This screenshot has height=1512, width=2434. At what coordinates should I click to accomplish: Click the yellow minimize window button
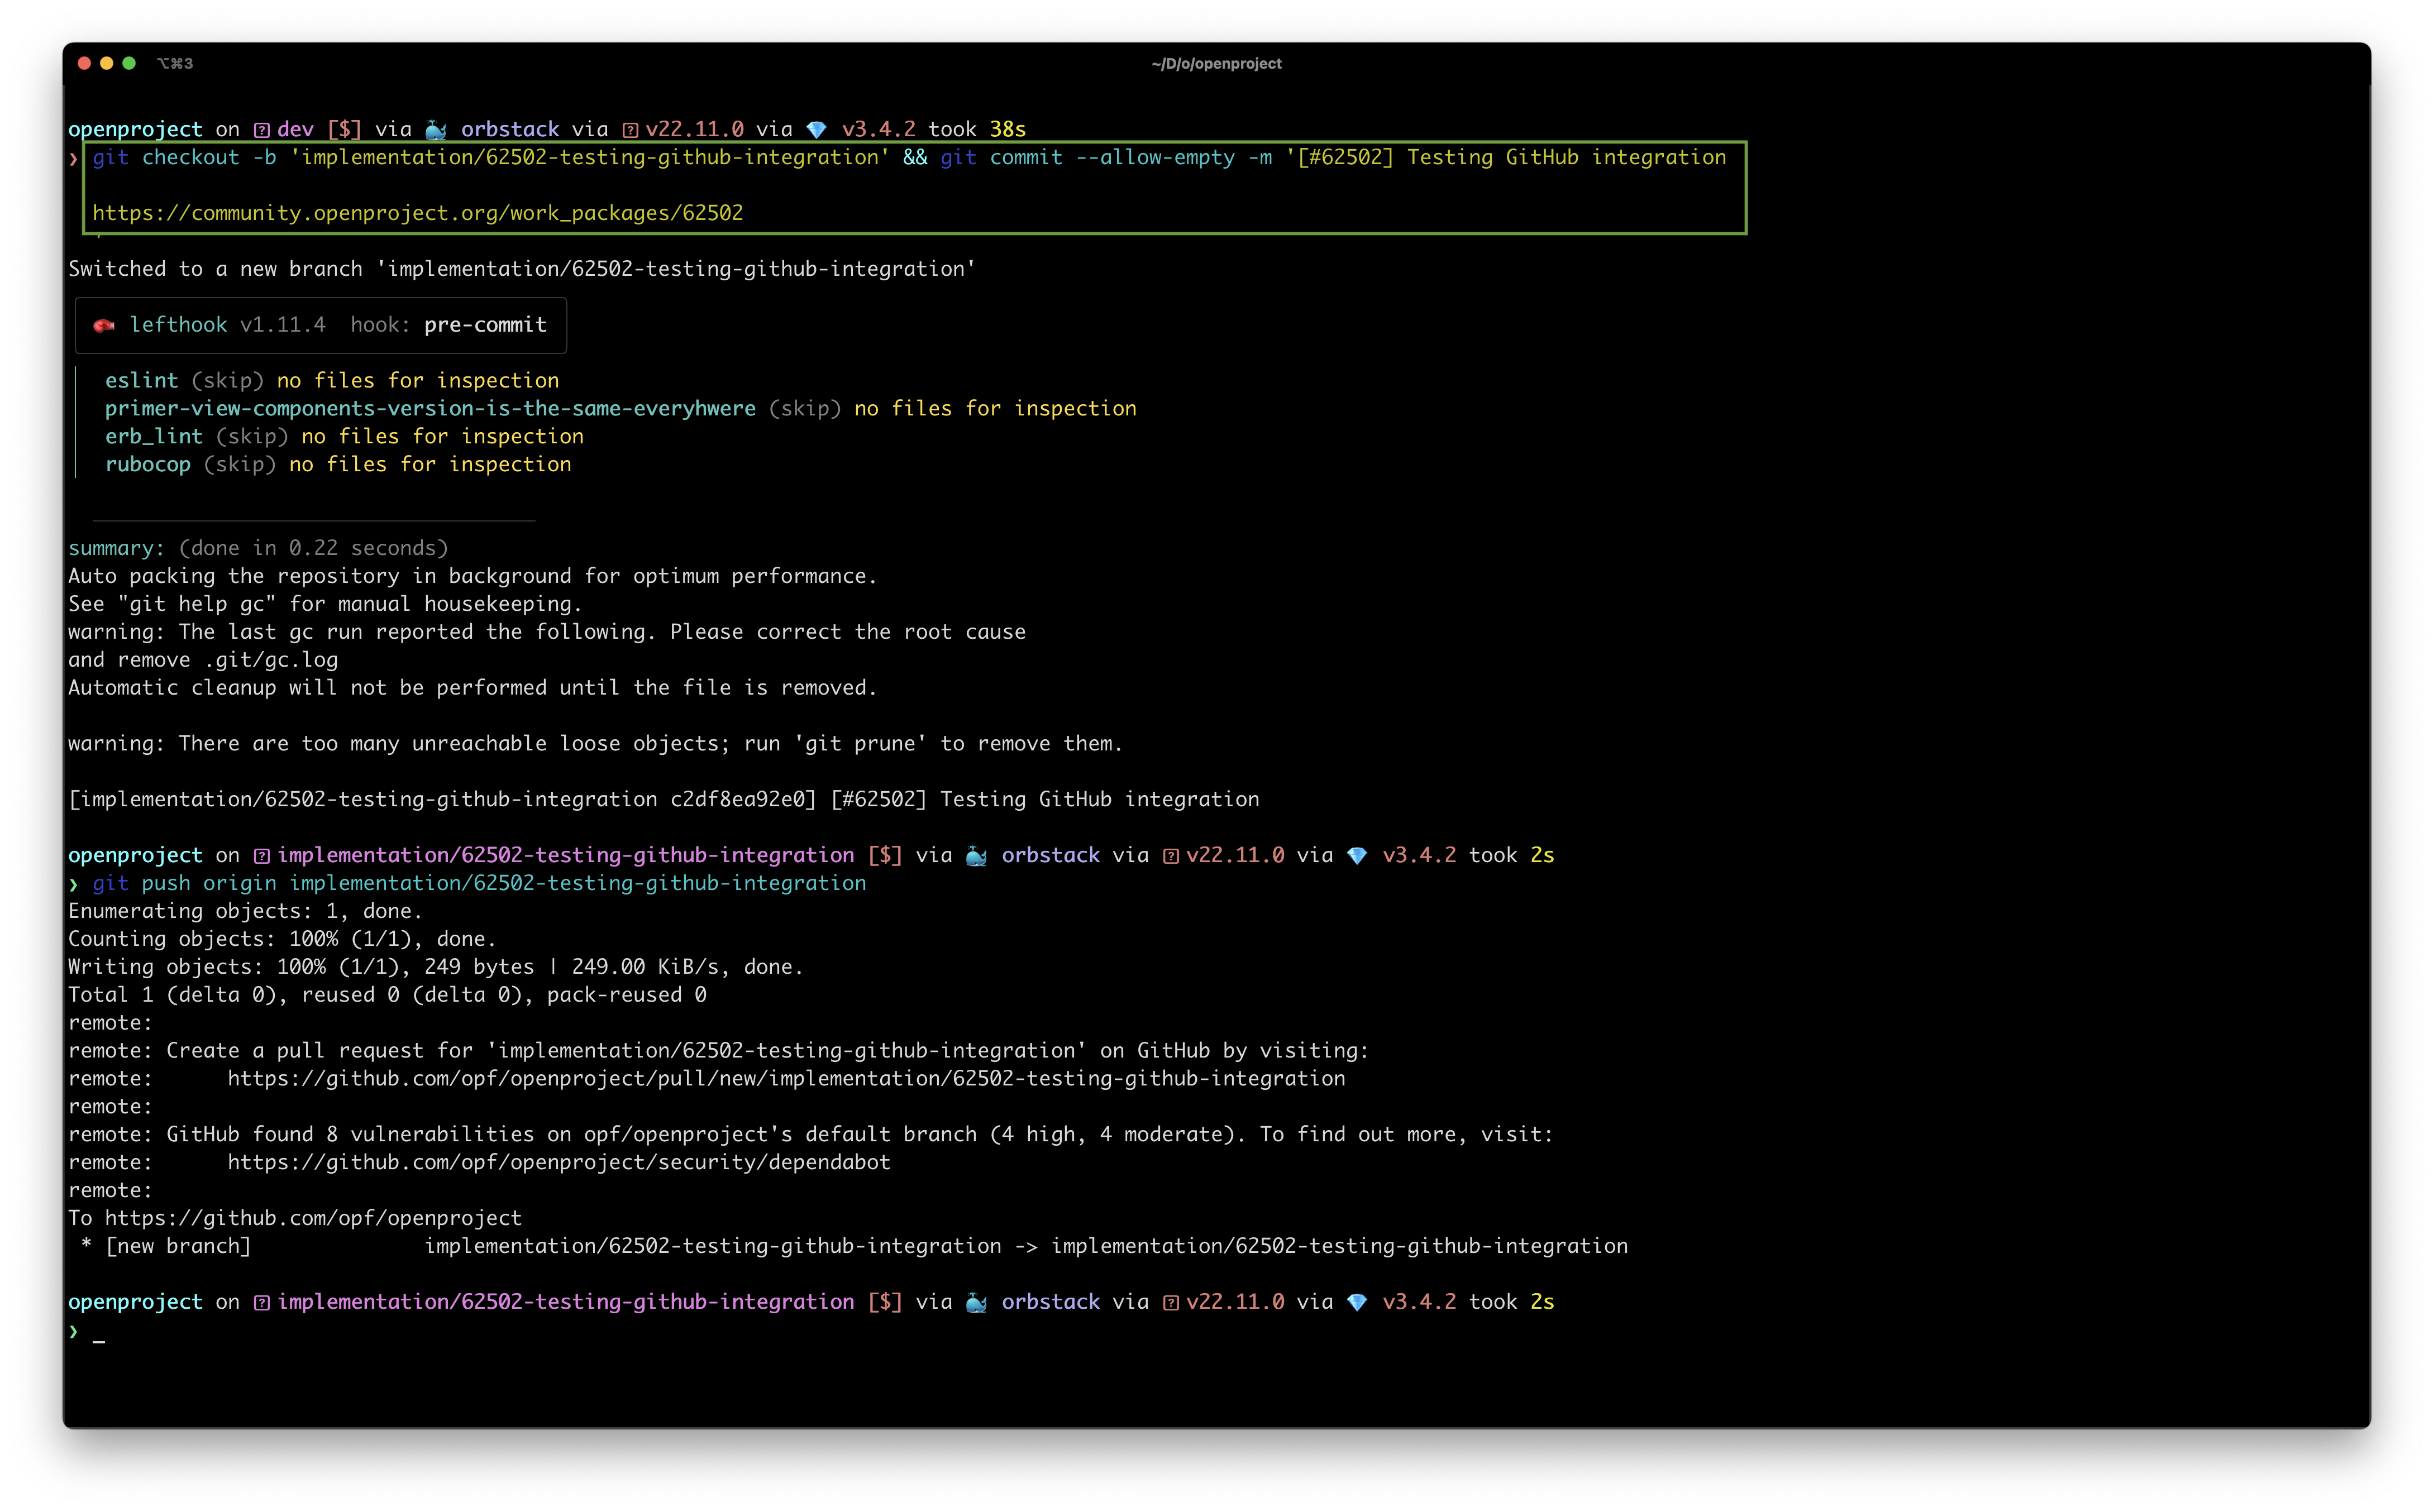point(107,63)
